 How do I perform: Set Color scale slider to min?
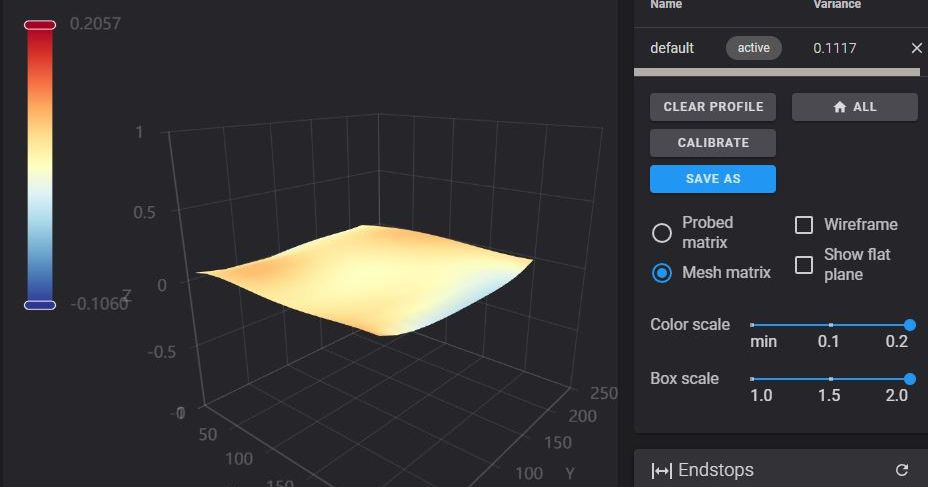(753, 325)
